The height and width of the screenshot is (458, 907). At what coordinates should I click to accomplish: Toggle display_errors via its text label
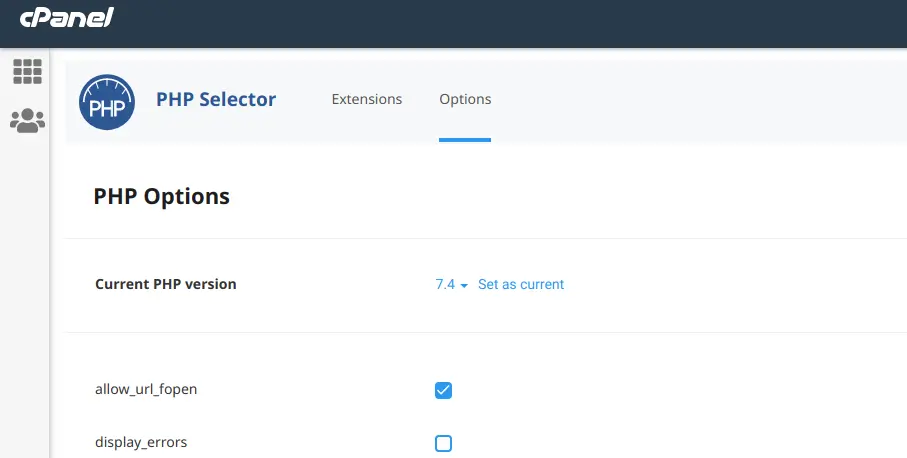click(x=141, y=442)
